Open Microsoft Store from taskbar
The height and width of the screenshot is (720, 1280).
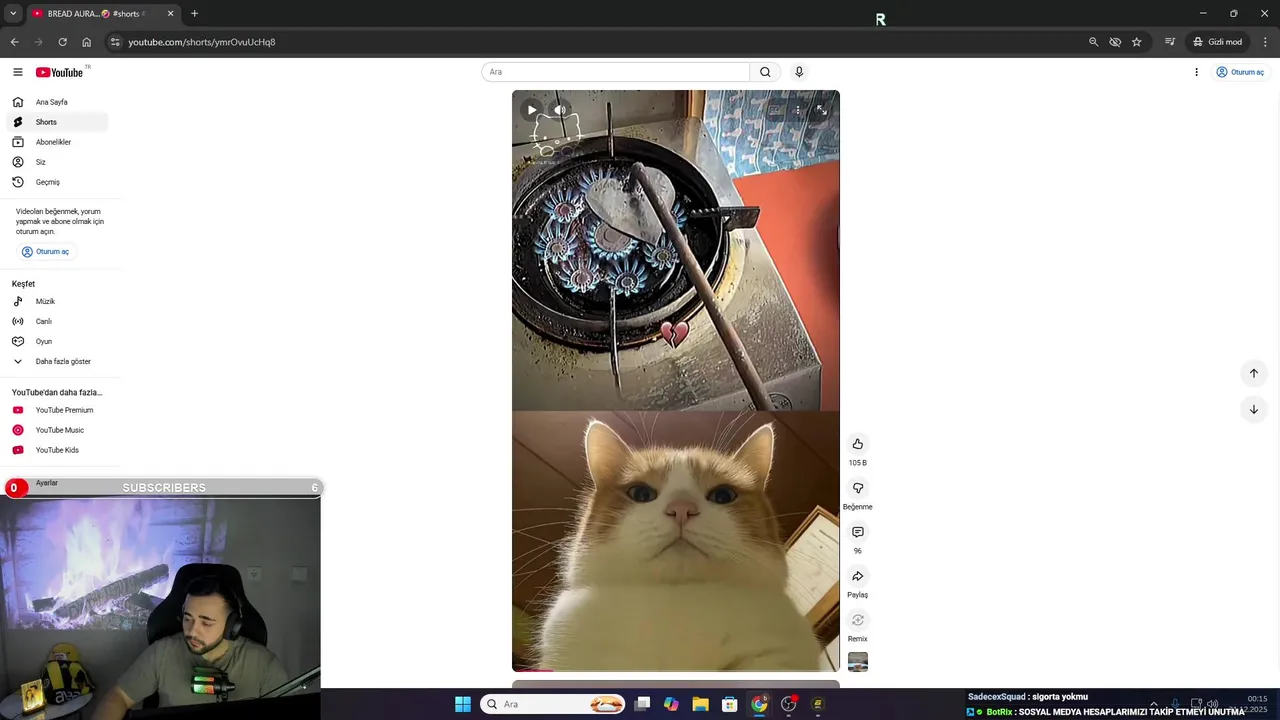[x=730, y=704]
